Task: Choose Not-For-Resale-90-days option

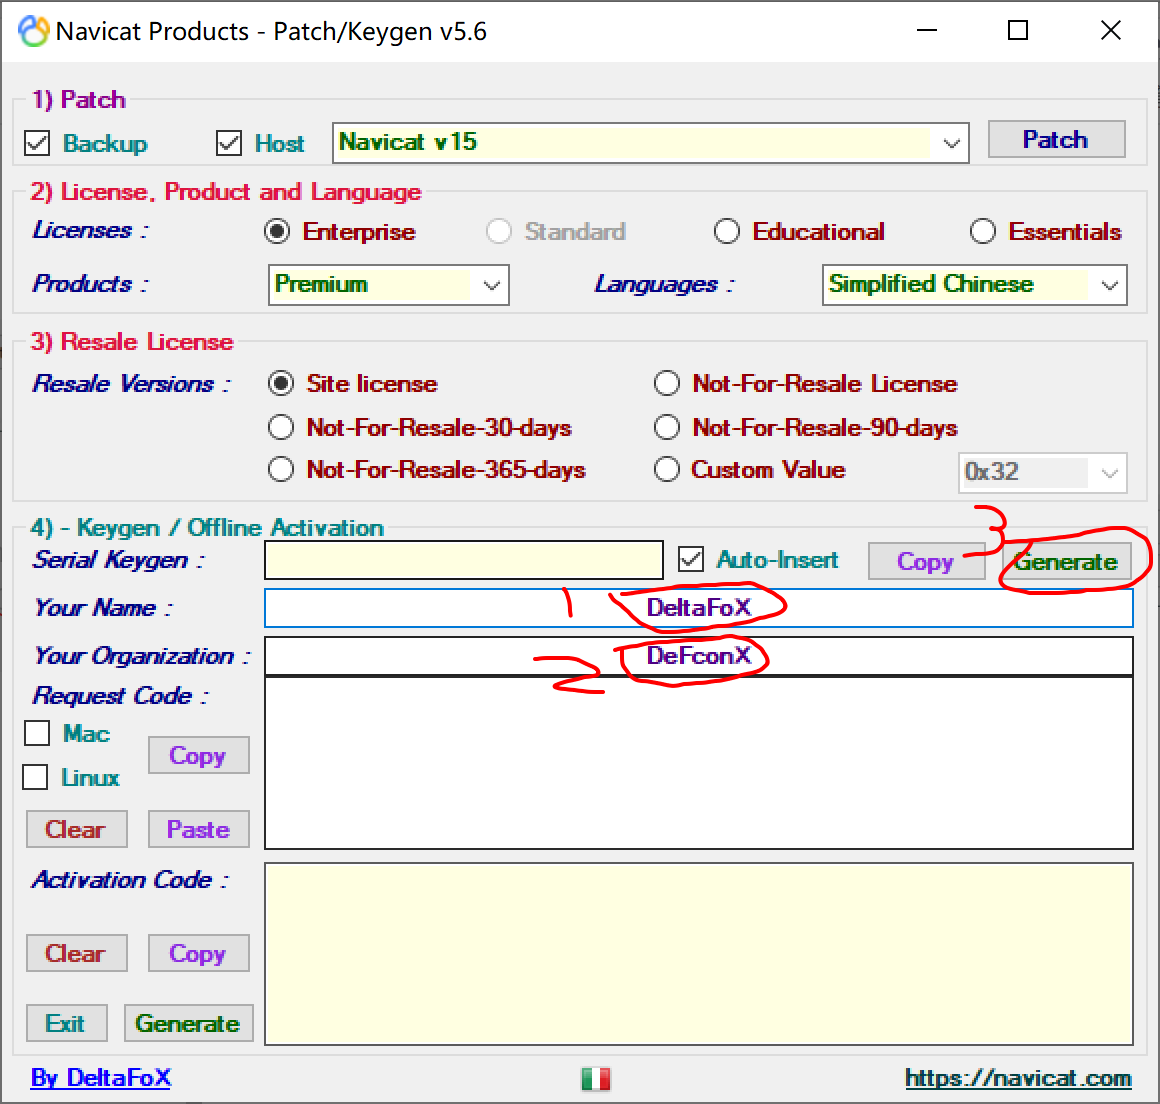Action: click(x=667, y=427)
